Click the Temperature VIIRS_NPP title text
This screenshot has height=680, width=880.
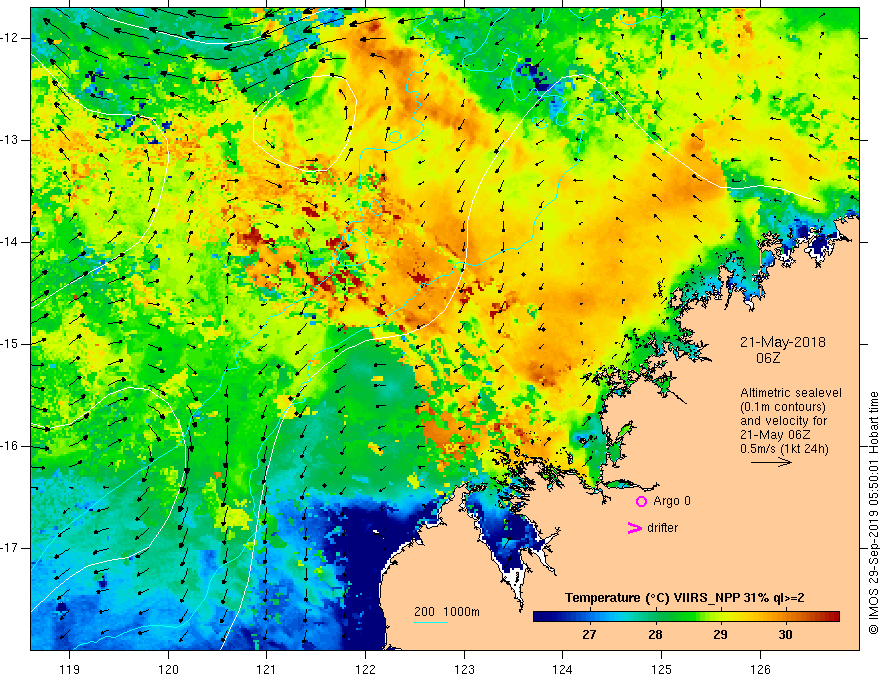[684, 598]
